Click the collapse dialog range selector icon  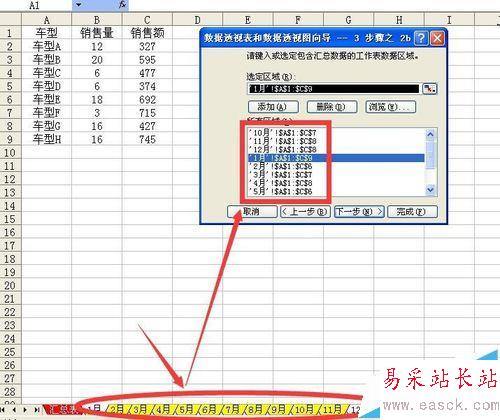[x=429, y=89]
